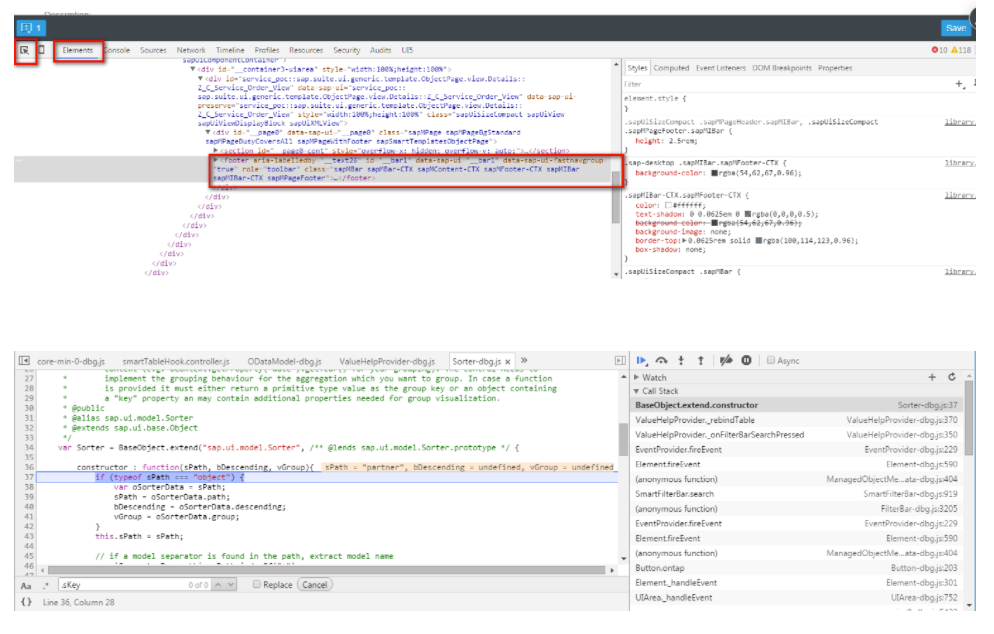Open the Network tab
This screenshot has height=634, width=994.
[x=191, y=50]
